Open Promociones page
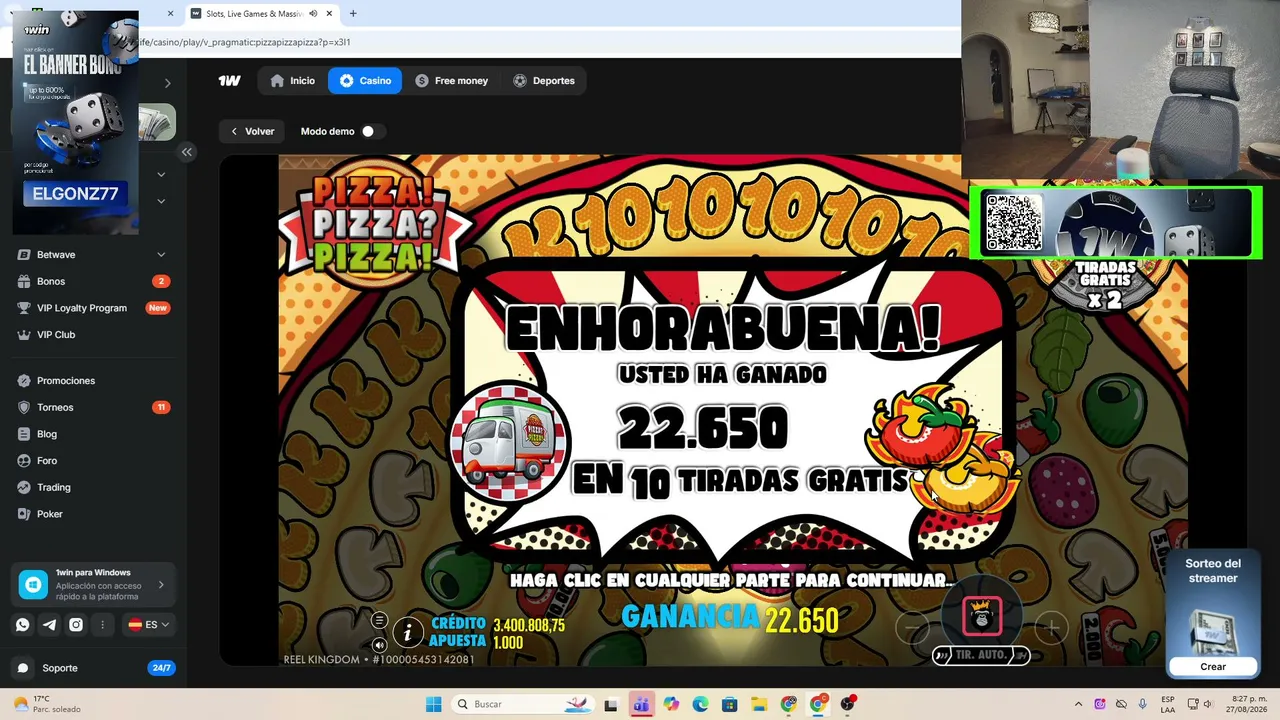 pyautogui.click(x=92, y=381)
